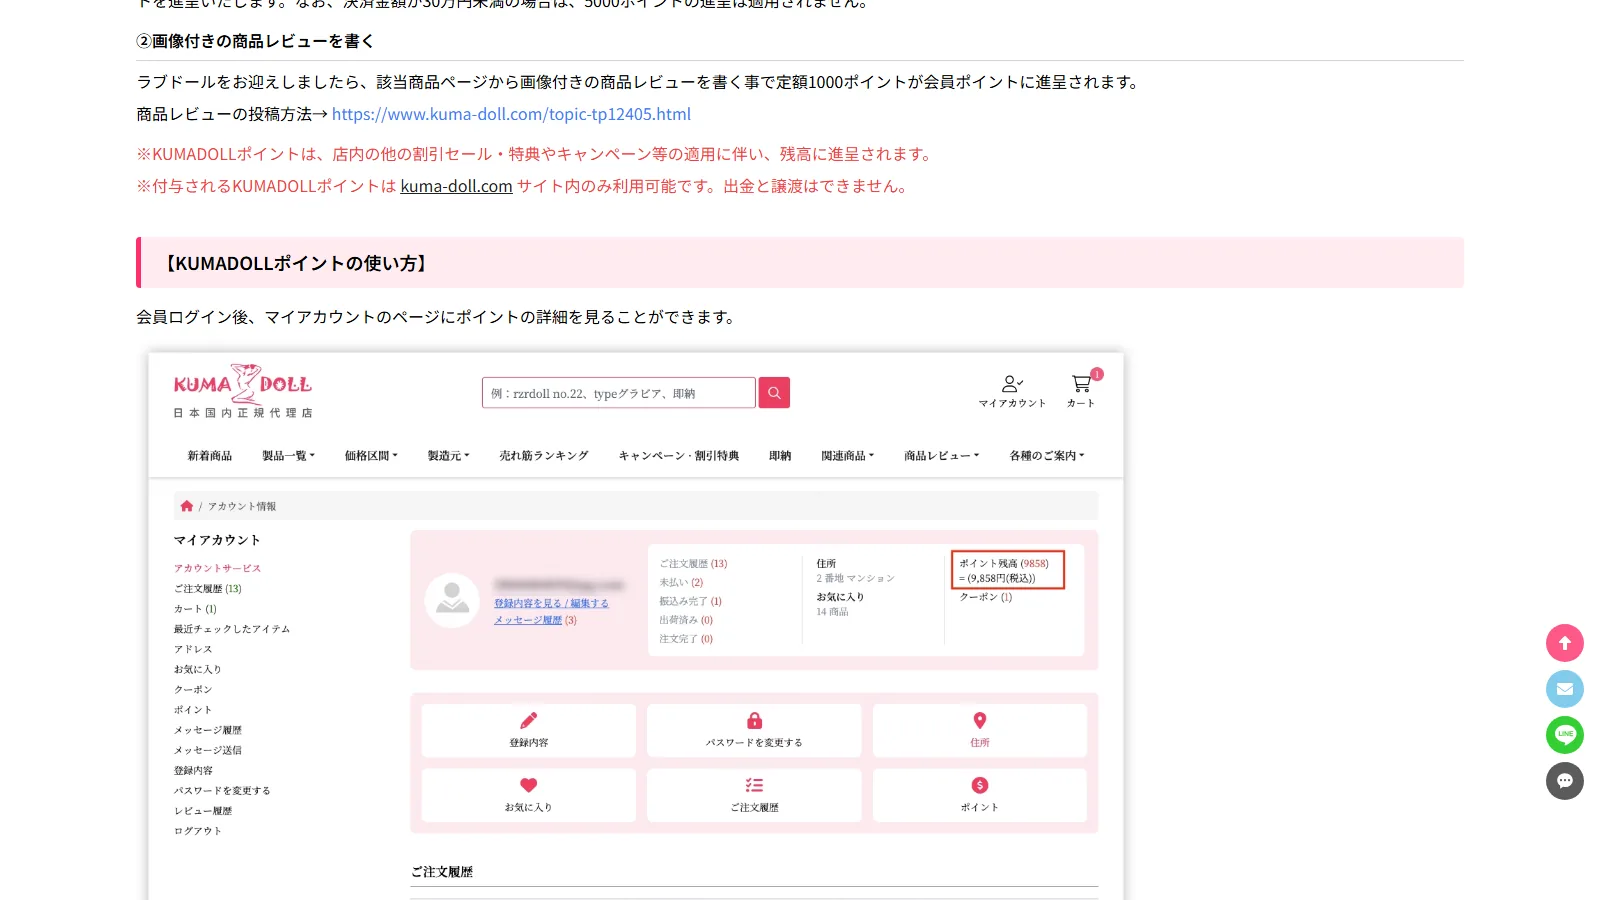Open the dark chat bubble floating button

1565,781
